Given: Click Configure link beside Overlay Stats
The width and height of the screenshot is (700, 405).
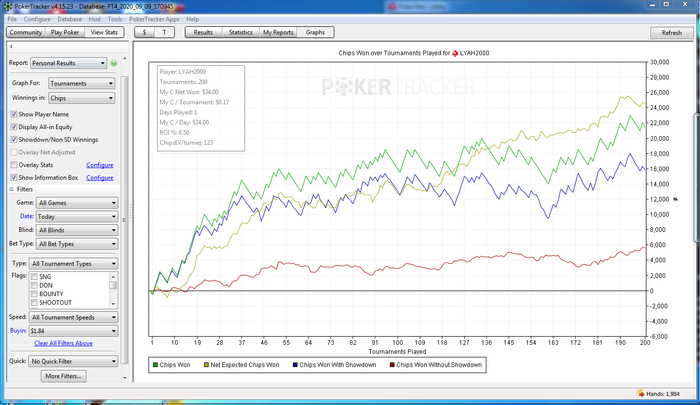Looking at the screenshot, I should (100, 165).
